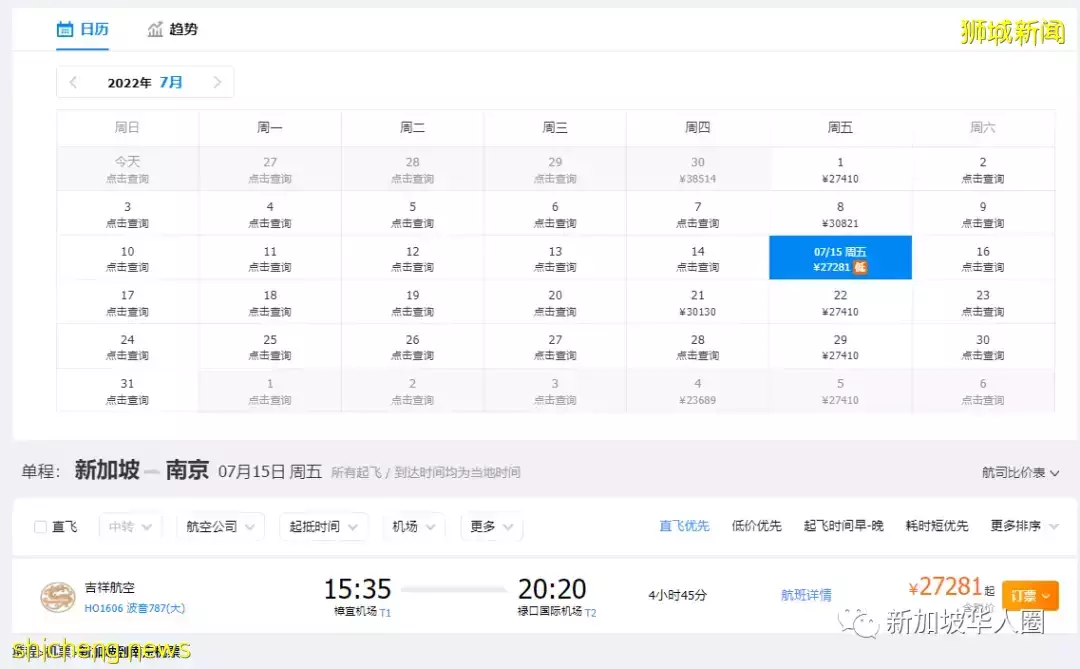Open the 起抵时间 time filter dropdown
Viewport: 1080px width, 669px height.
pos(323,525)
